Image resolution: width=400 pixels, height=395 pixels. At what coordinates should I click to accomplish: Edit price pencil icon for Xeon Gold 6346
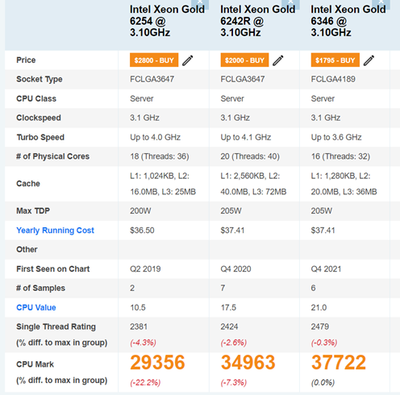click(369, 60)
